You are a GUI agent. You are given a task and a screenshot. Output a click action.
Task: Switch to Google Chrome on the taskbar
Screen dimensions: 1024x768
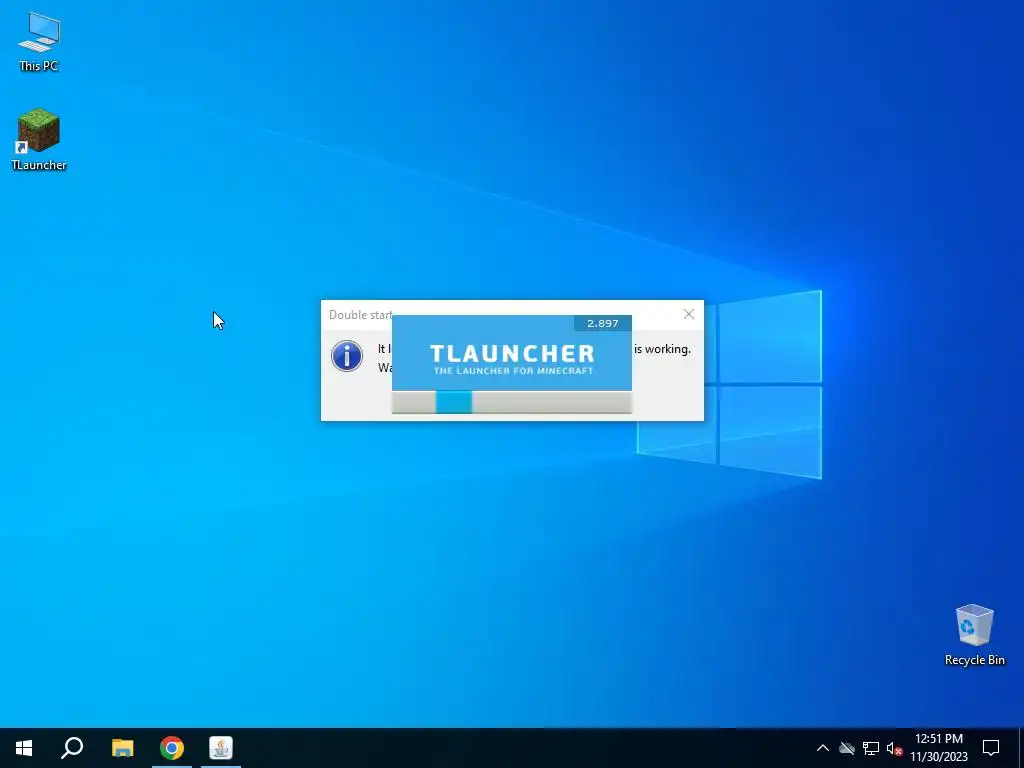pyautogui.click(x=172, y=748)
